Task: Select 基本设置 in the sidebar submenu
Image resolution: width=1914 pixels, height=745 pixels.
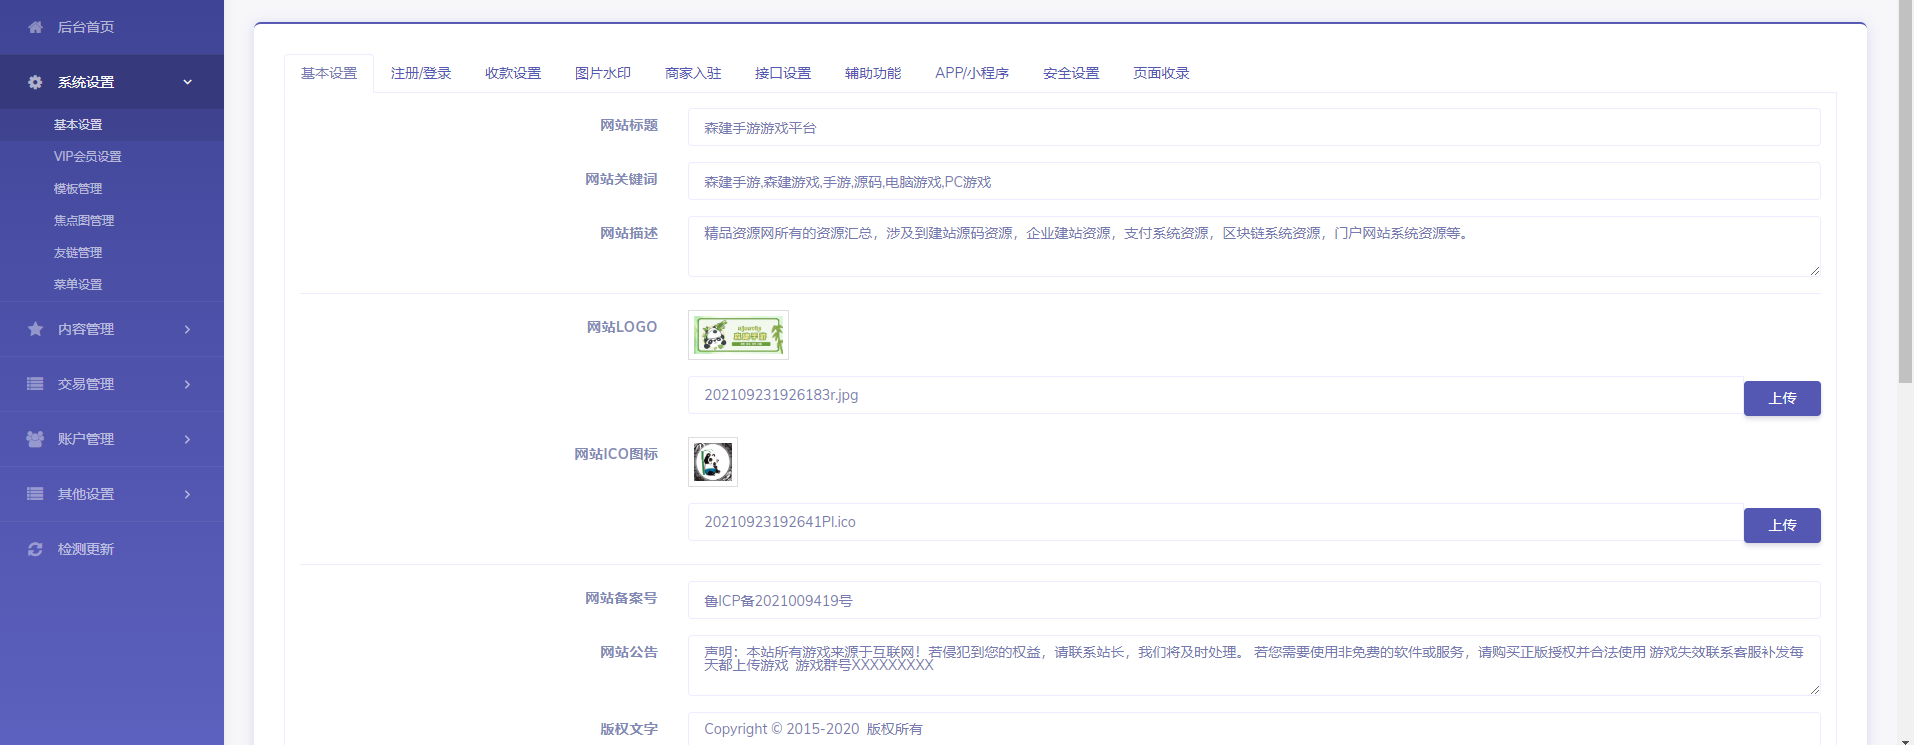Action: click(x=78, y=125)
